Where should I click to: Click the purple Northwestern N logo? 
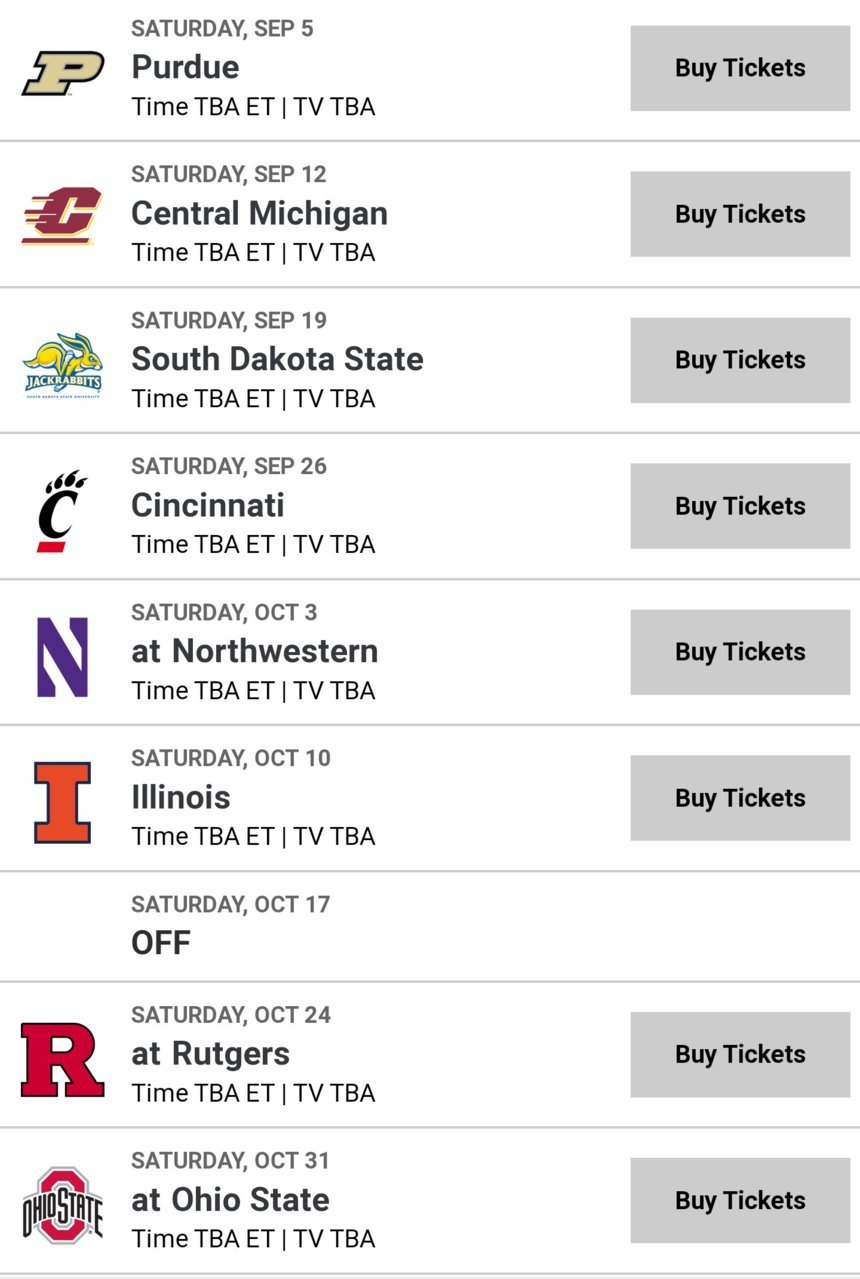[x=62, y=657]
